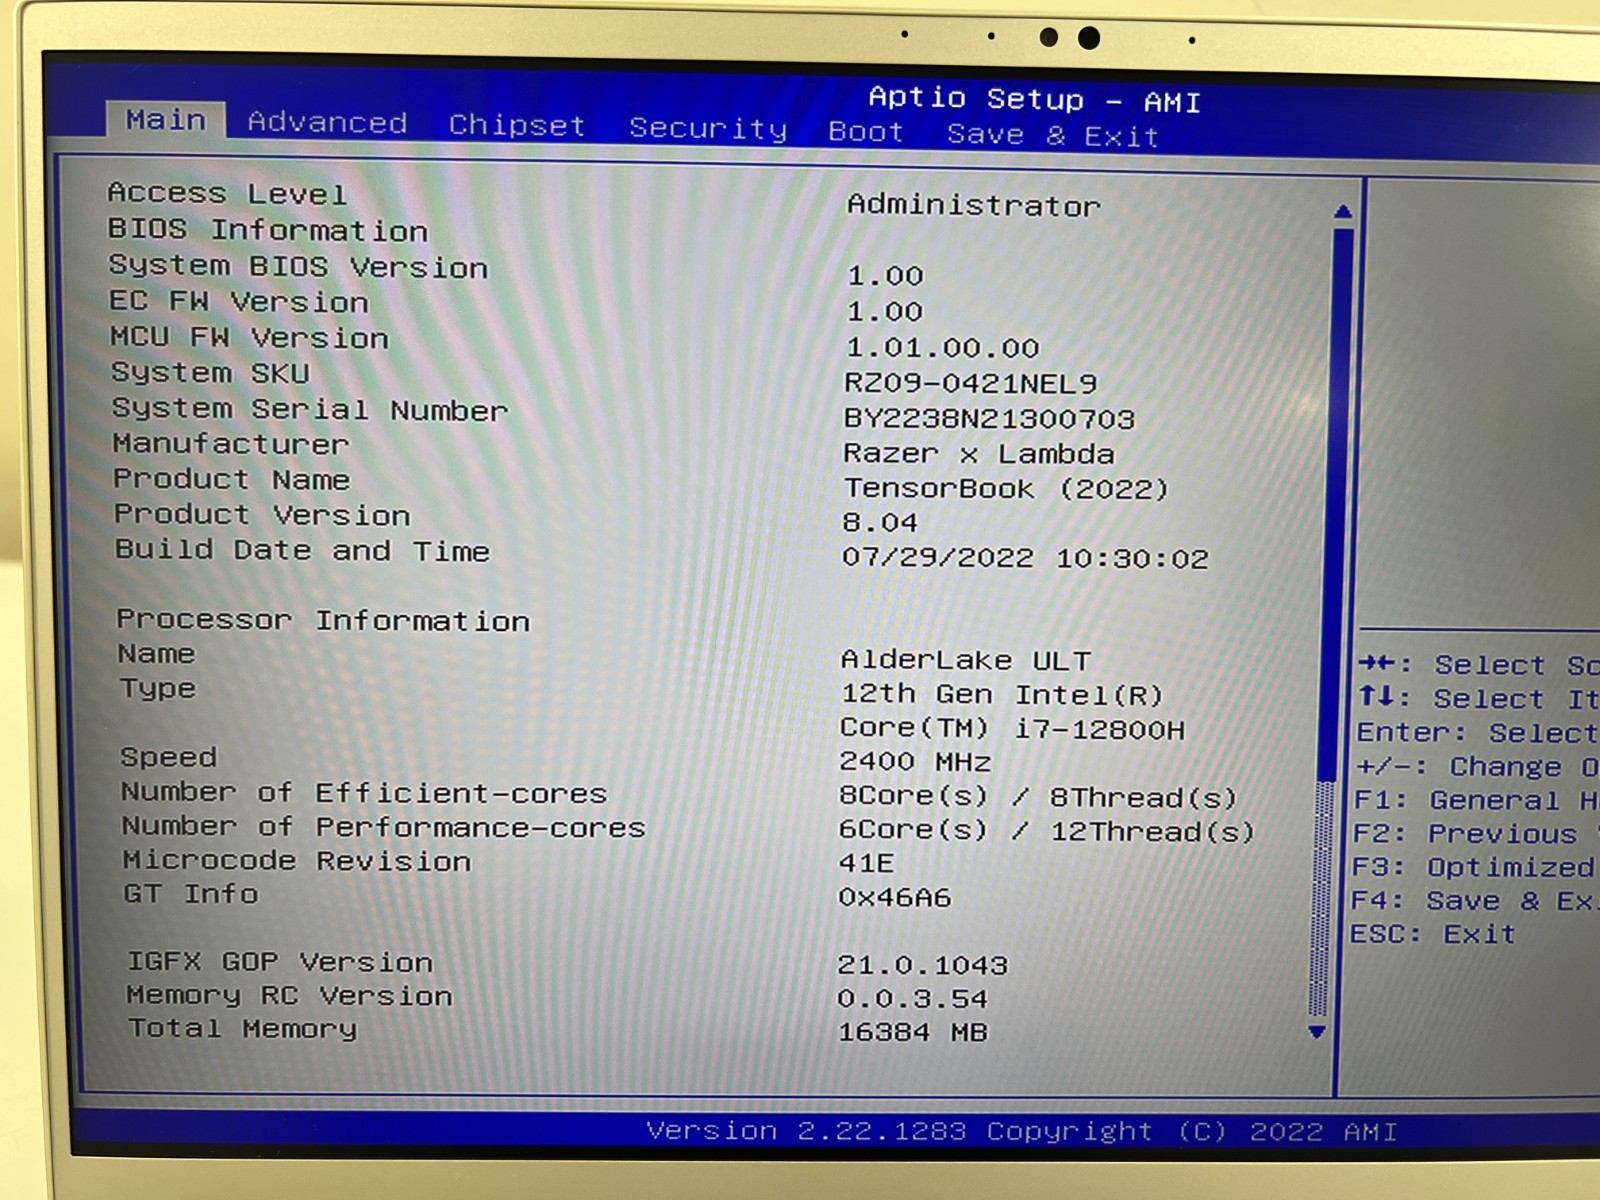The width and height of the screenshot is (1600, 1200).
Task: Click the microcode value 41E
Action: 866,863
